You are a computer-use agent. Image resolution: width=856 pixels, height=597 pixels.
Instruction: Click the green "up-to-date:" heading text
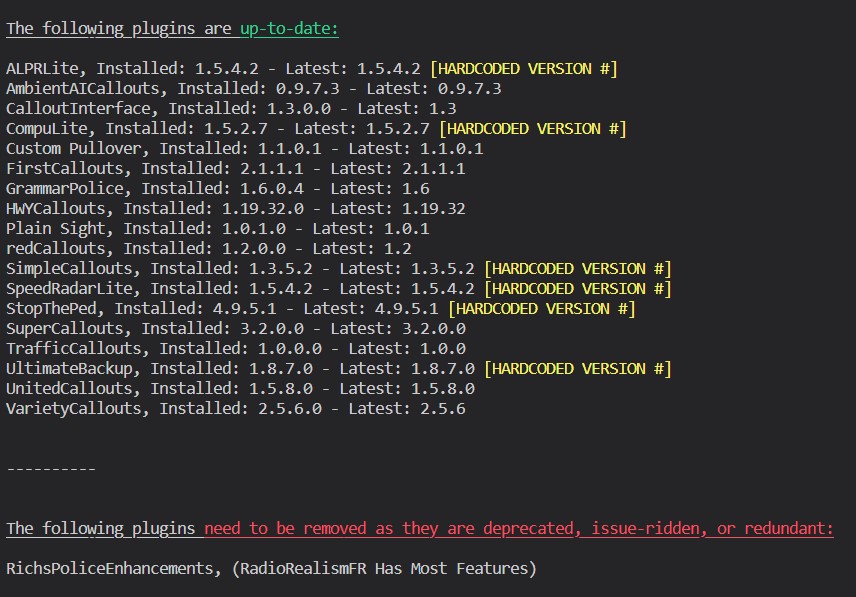pos(289,29)
